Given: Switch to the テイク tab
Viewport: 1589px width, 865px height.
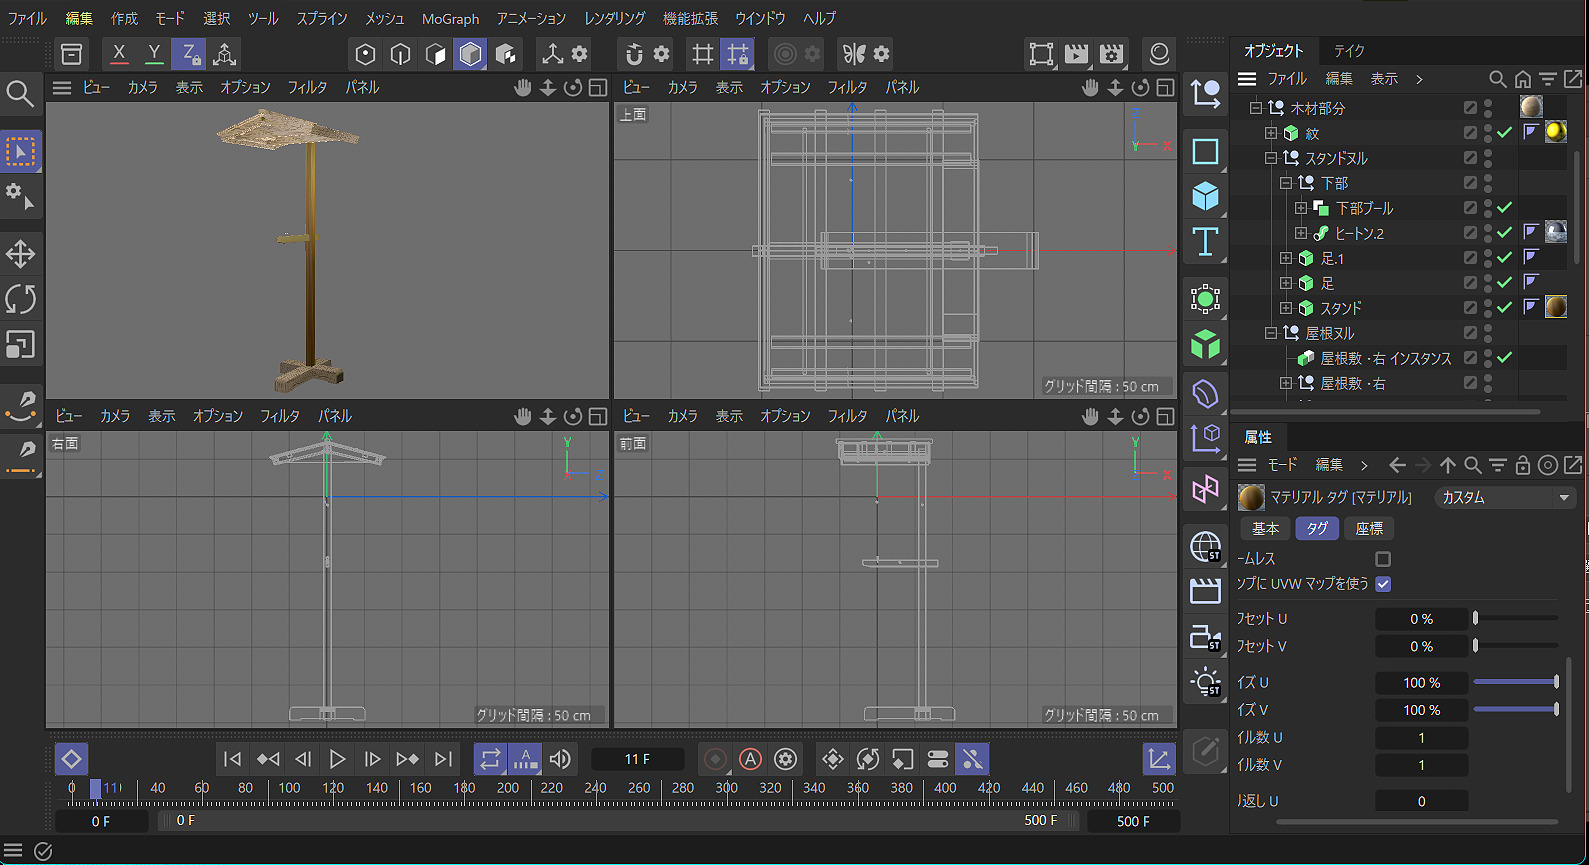Looking at the screenshot, I should pos(1349,50).
